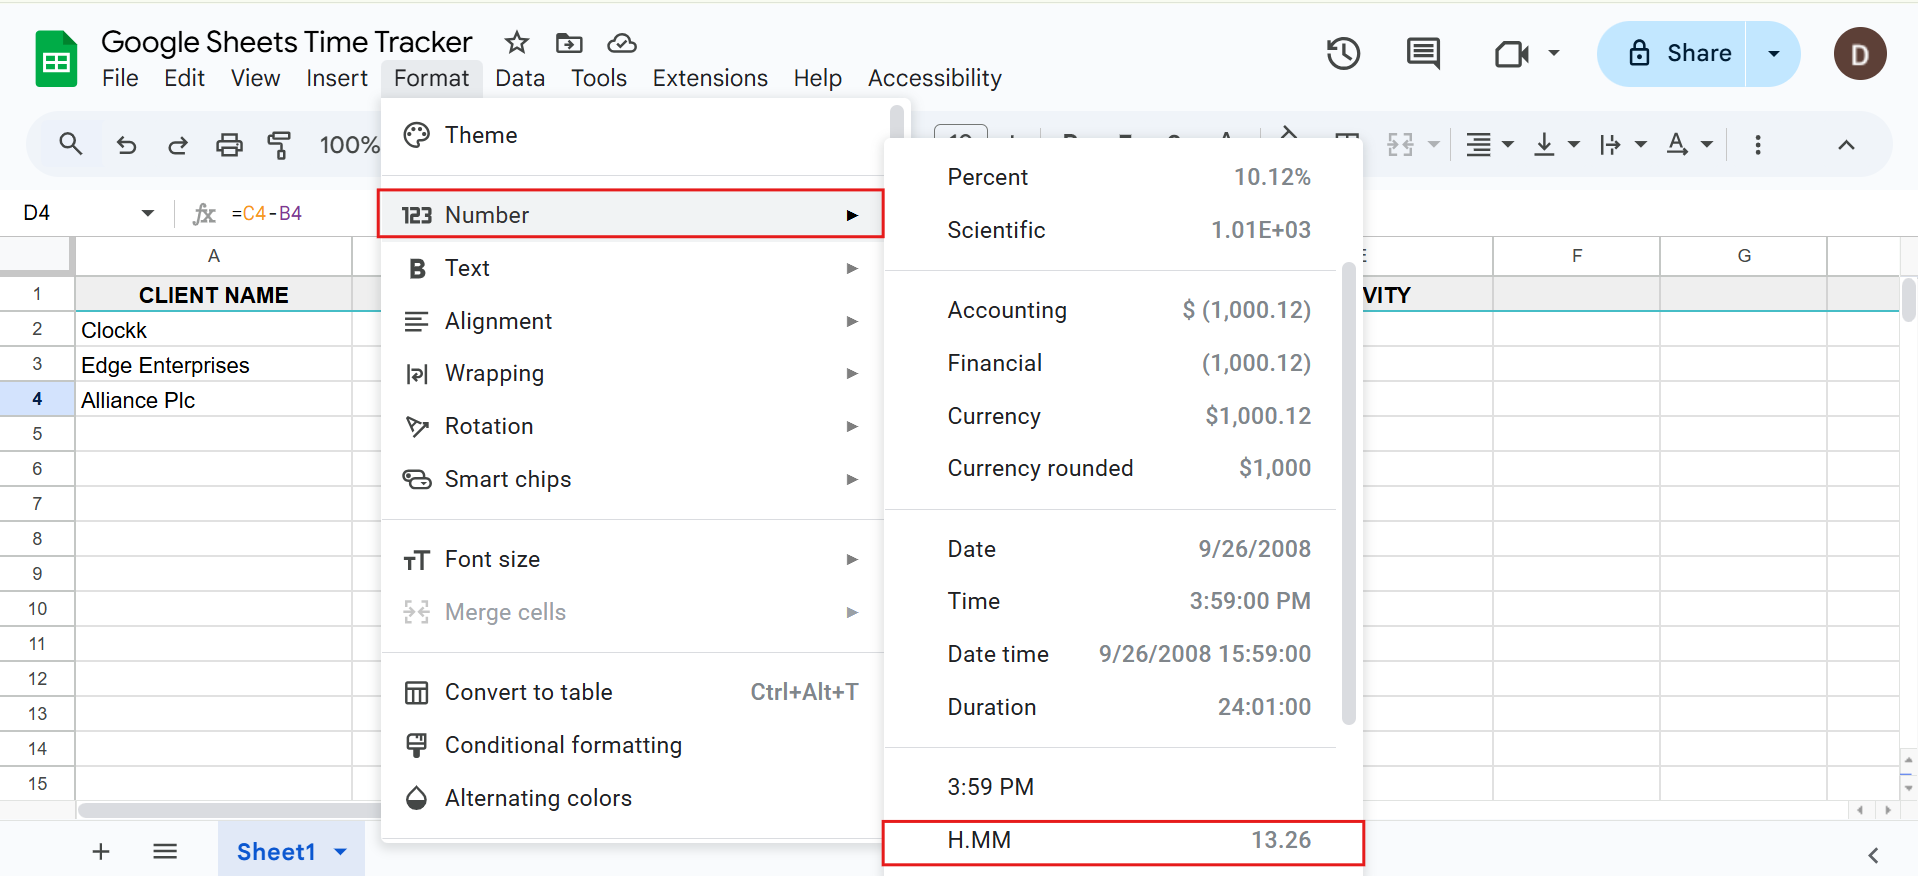This screenshot has height=876, width=1918.
Task: Open the Number submenu item
Action: 631,214
